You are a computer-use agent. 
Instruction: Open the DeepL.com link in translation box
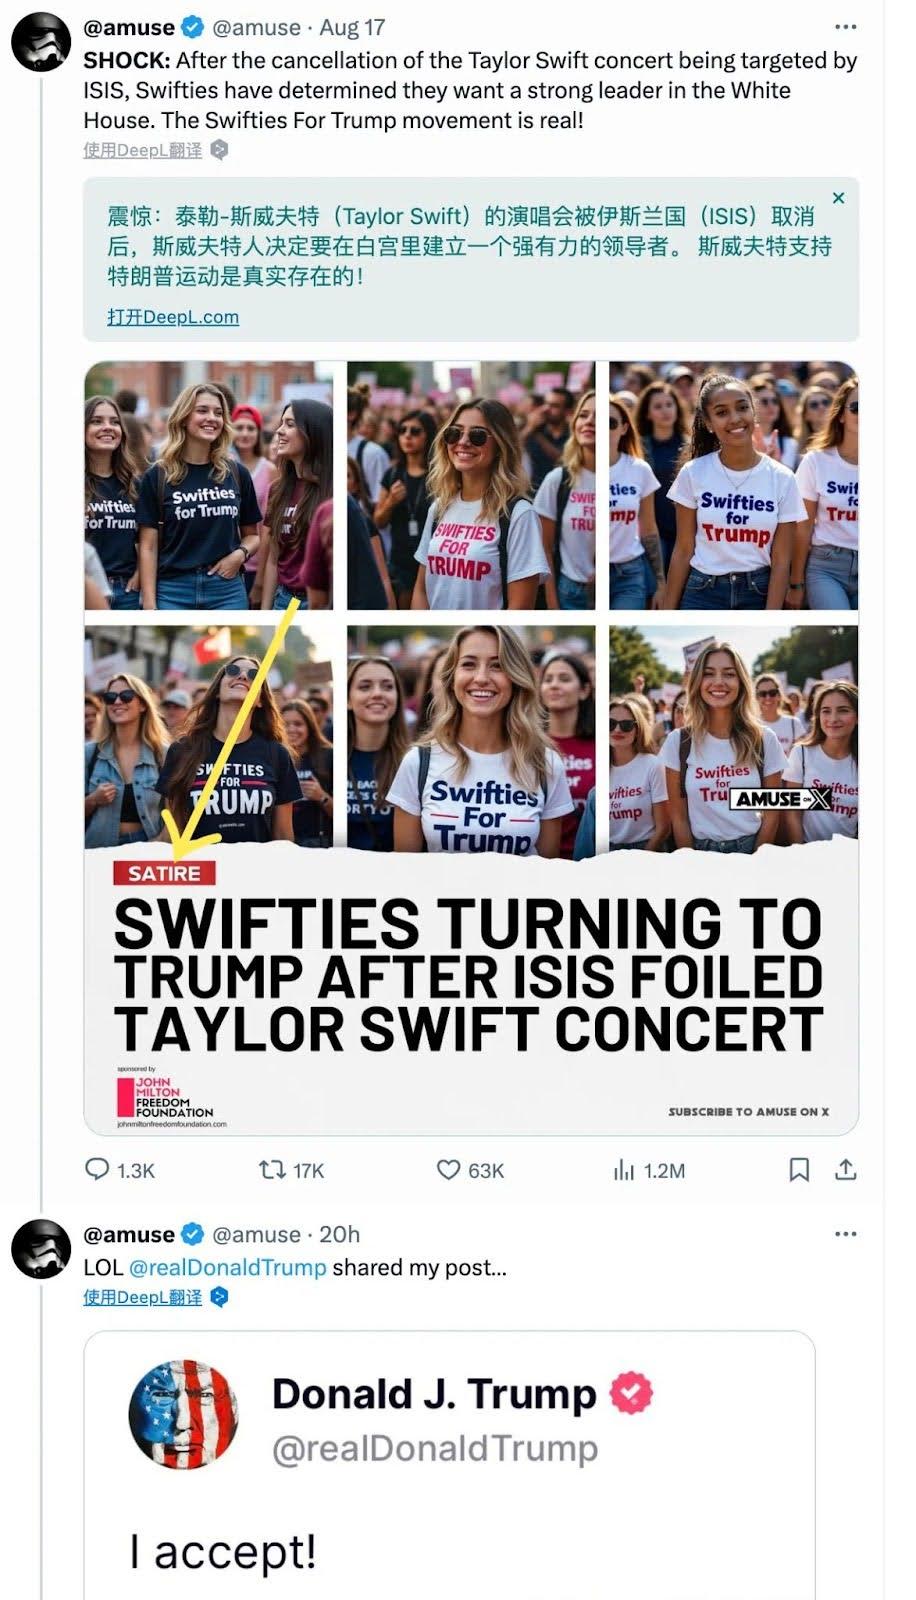(x=173, y=317)
